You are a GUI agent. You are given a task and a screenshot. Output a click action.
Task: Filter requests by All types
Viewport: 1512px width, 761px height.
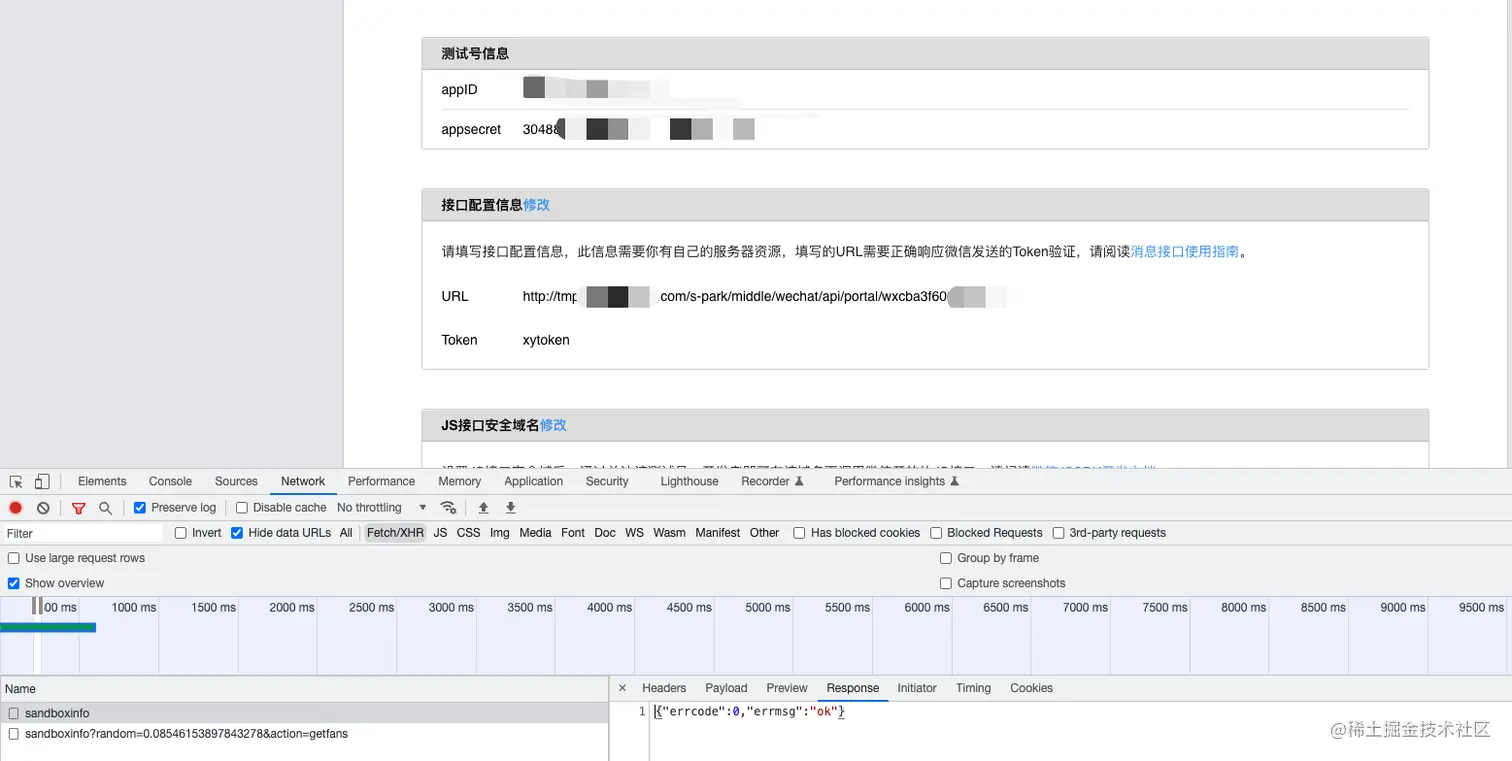346,533
